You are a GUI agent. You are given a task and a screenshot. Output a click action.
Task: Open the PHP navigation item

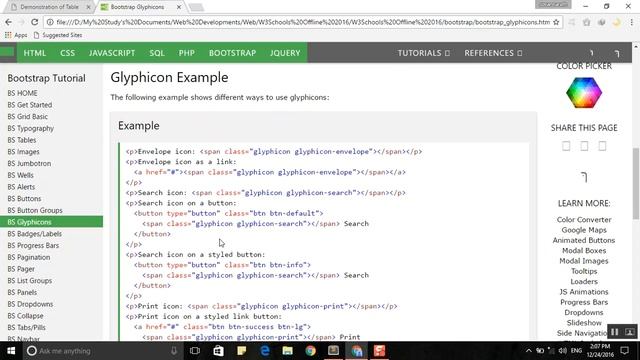[187, 53]
